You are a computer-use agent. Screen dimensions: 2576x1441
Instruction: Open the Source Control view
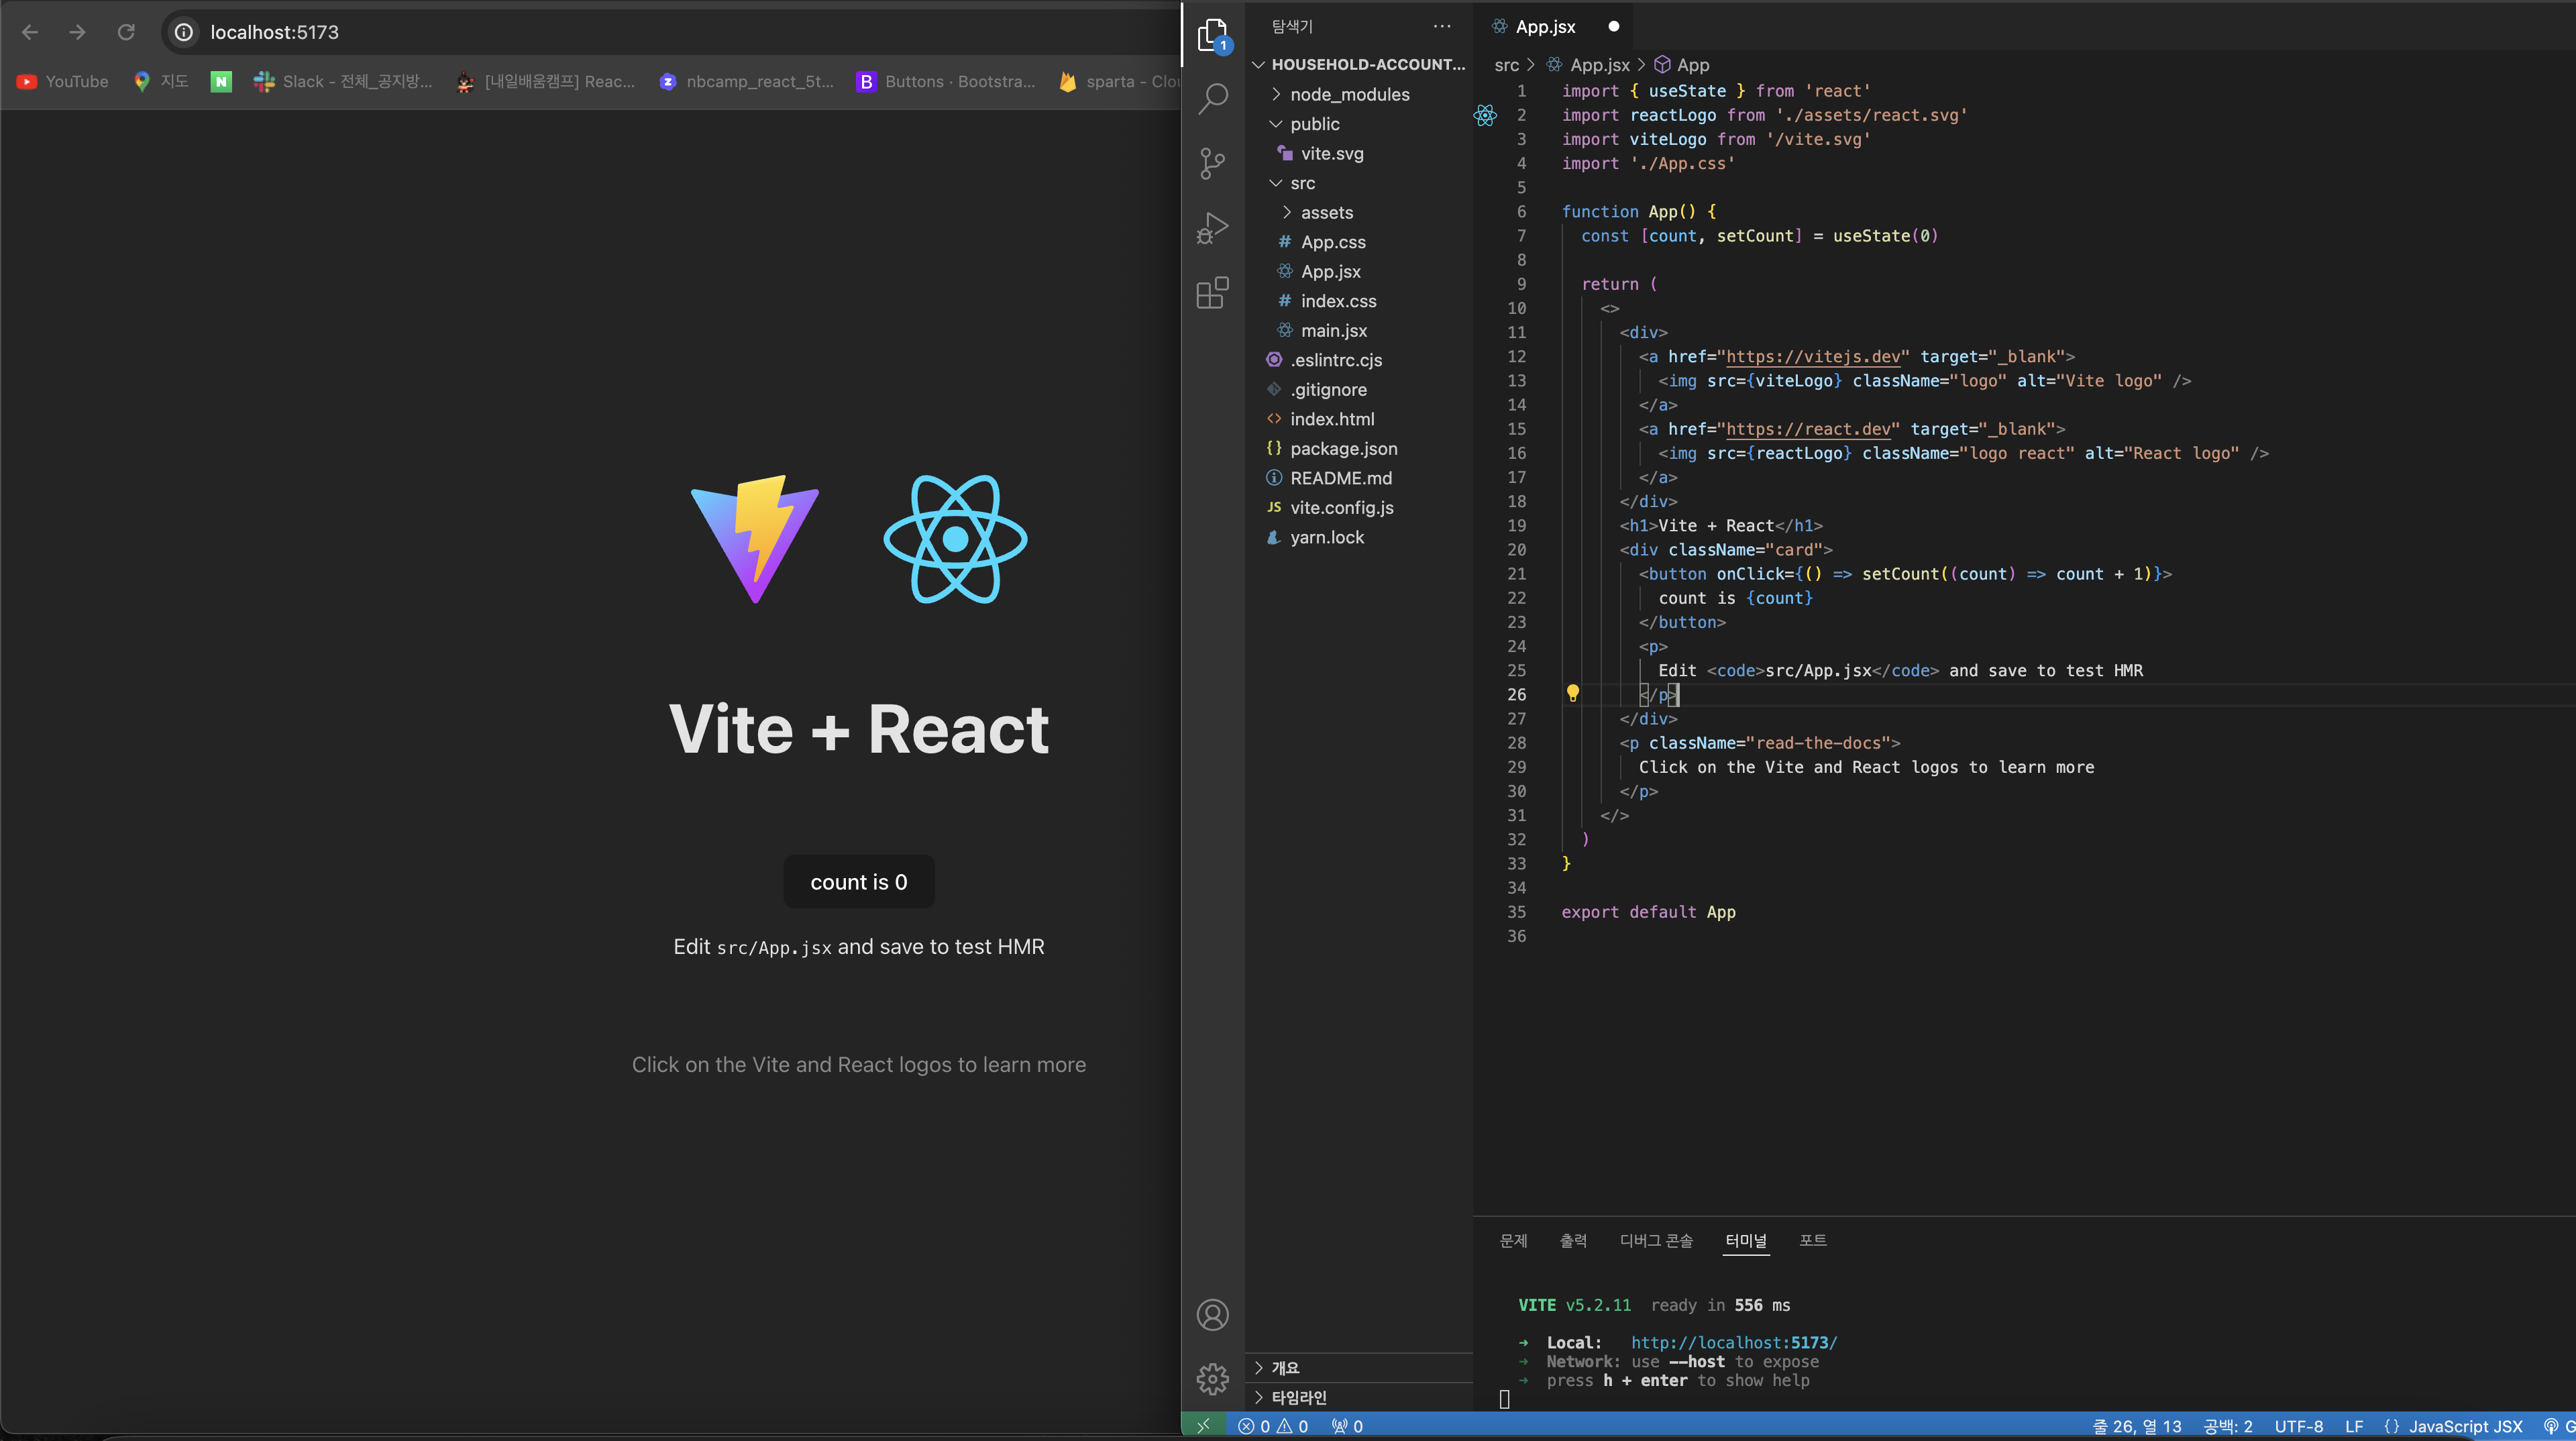(1212, 163)
